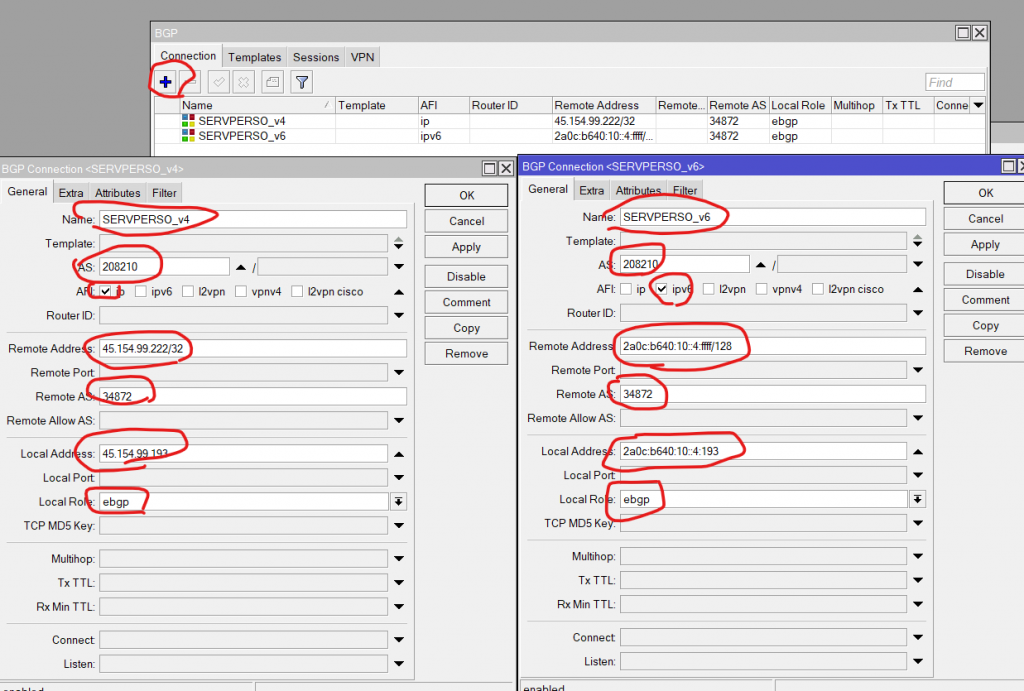
Task: Open the filter funnel in BGP toolbar
Action: pos(302,82)
